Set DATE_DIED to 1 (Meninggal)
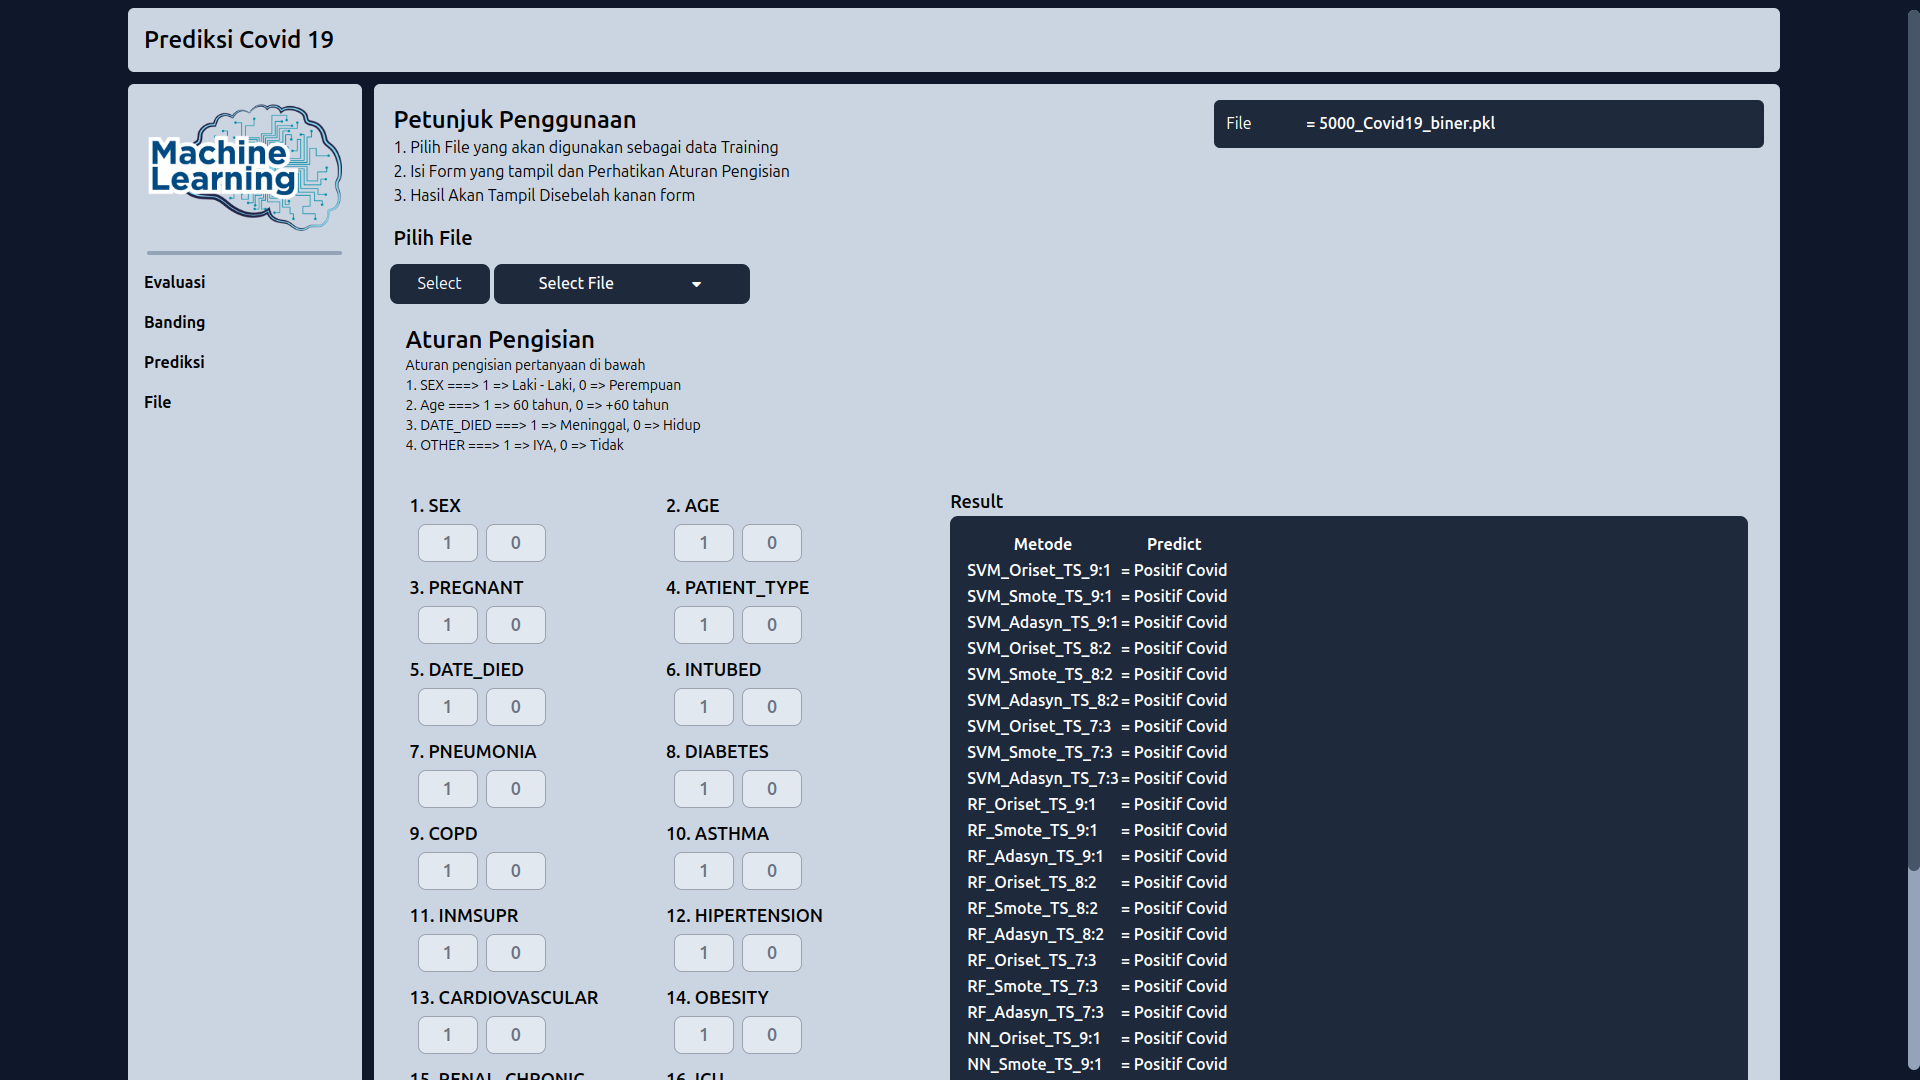The width and height of the screenshot is (1920, 1080). coord(447,706)
